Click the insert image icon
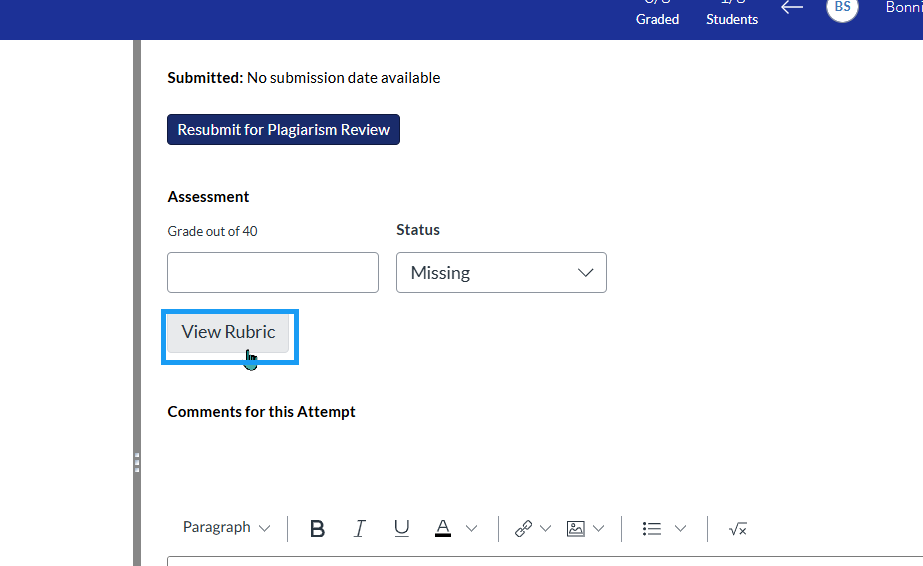This screenshot has height=566, width=923. tap(576, 528)
